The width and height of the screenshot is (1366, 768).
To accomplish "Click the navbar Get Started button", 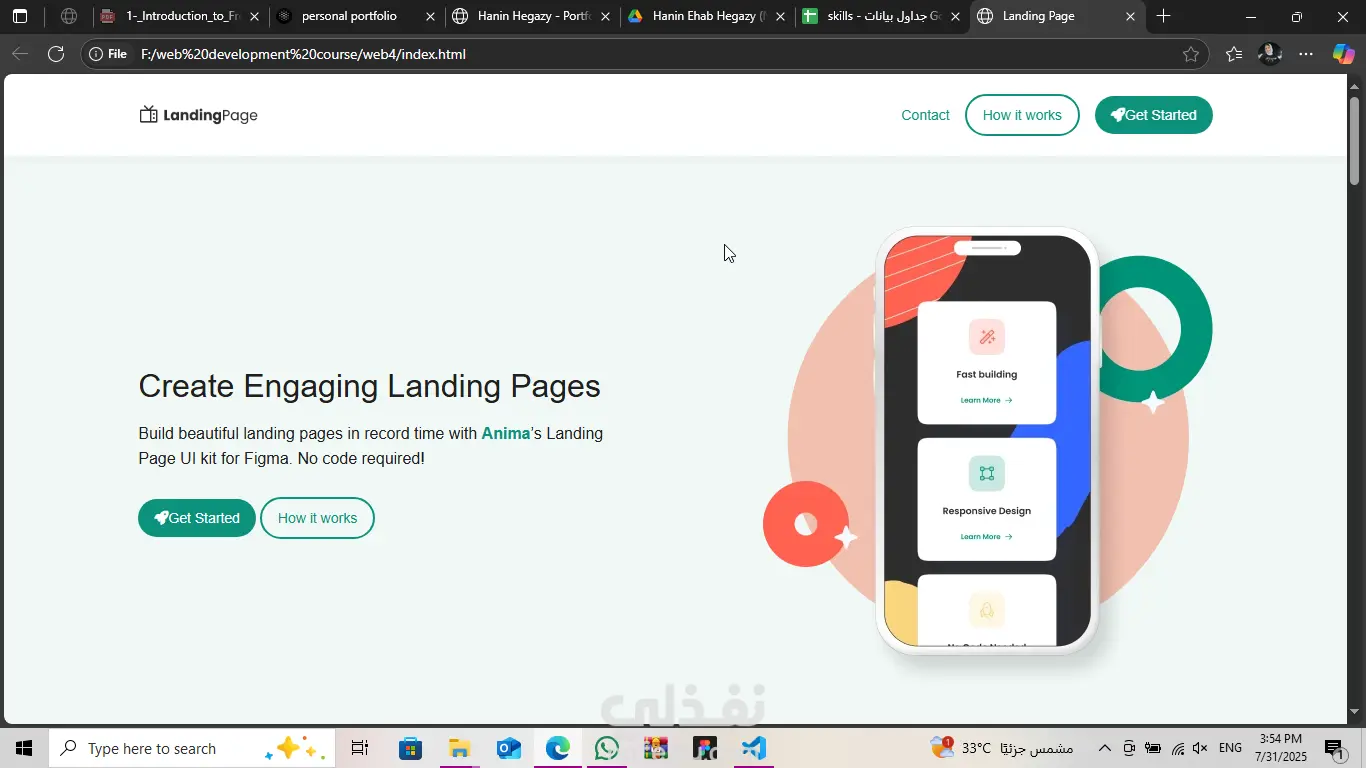I will [1154, 115].
